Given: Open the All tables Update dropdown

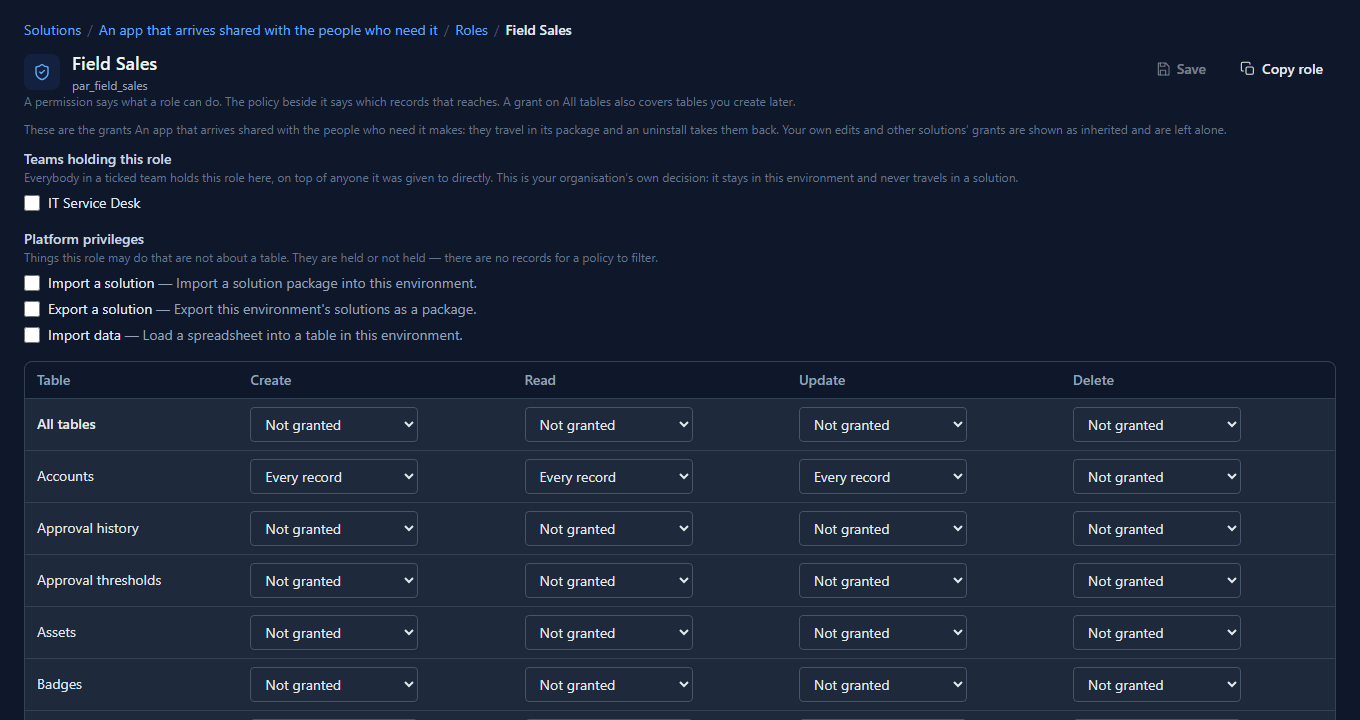Looking at the screenshot, I should (882, 425).
